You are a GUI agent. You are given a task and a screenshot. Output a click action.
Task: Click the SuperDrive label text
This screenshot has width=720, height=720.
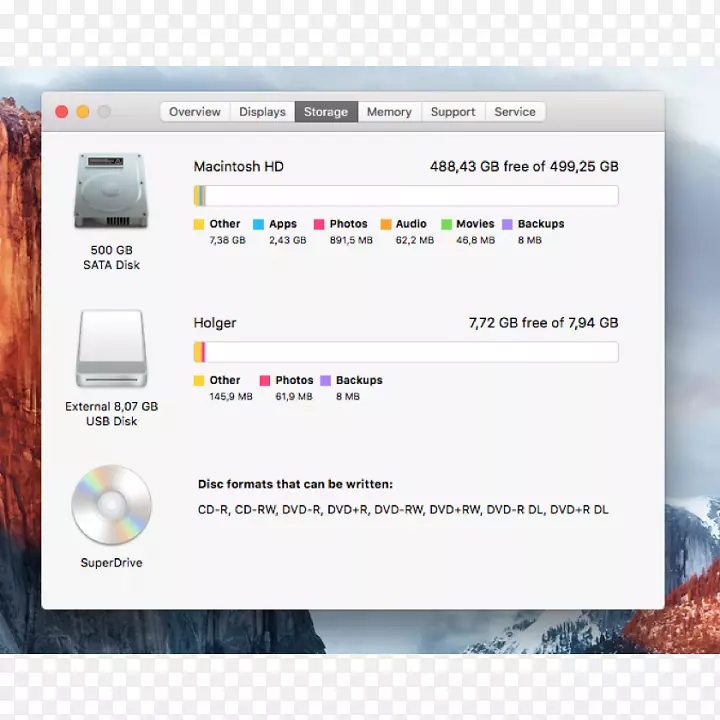pyautogui.click(x=112, y=563)
